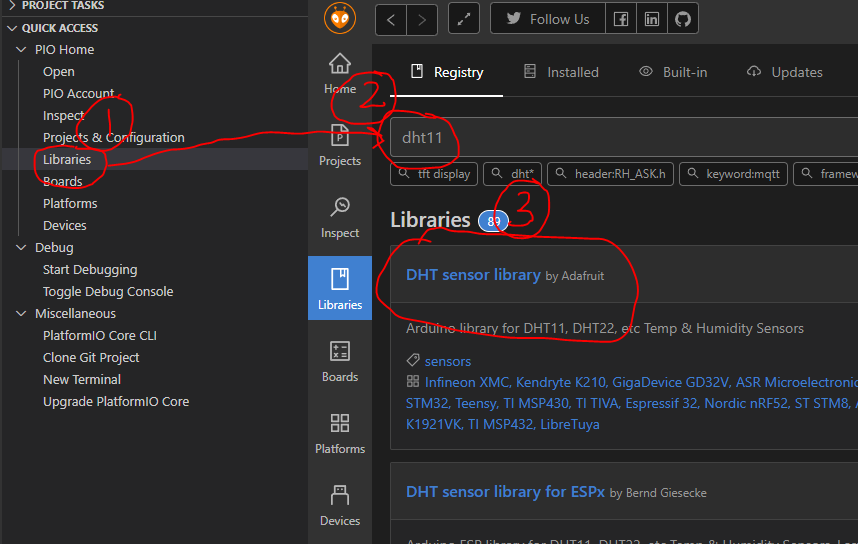Open Home in the PIO sidebar
This screenshot has width=858, height=544.
340,73
